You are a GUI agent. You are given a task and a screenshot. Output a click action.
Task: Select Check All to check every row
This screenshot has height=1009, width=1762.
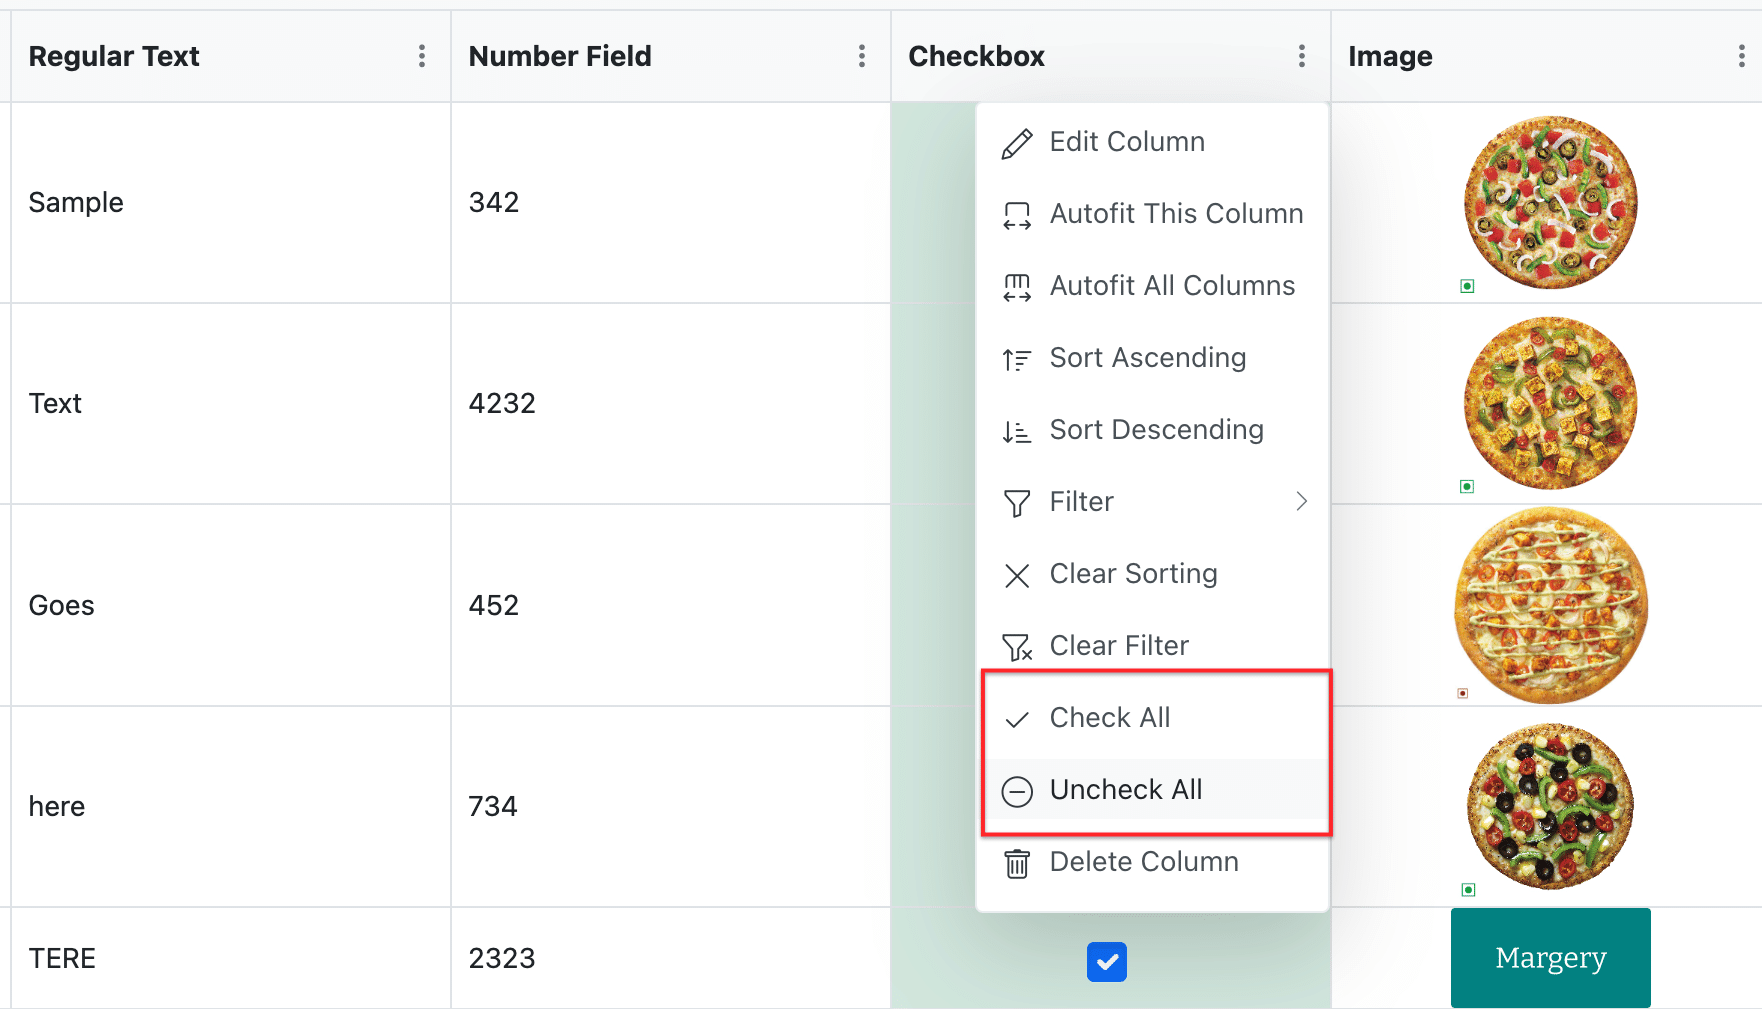pyautogui.click(x=1110, y=717)
